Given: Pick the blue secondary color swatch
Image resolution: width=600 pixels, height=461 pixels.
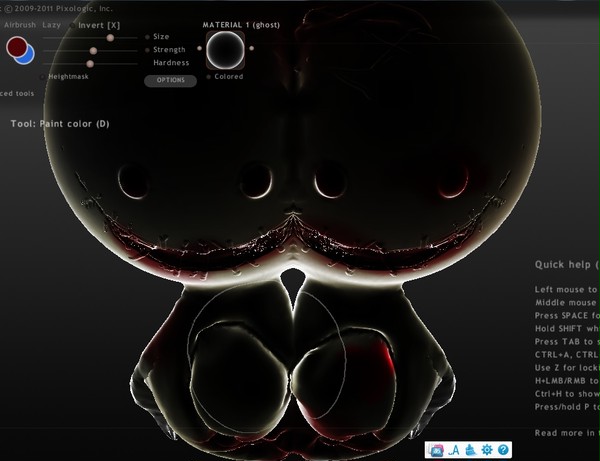Looking at the screenshot, I should click(27, 57).
